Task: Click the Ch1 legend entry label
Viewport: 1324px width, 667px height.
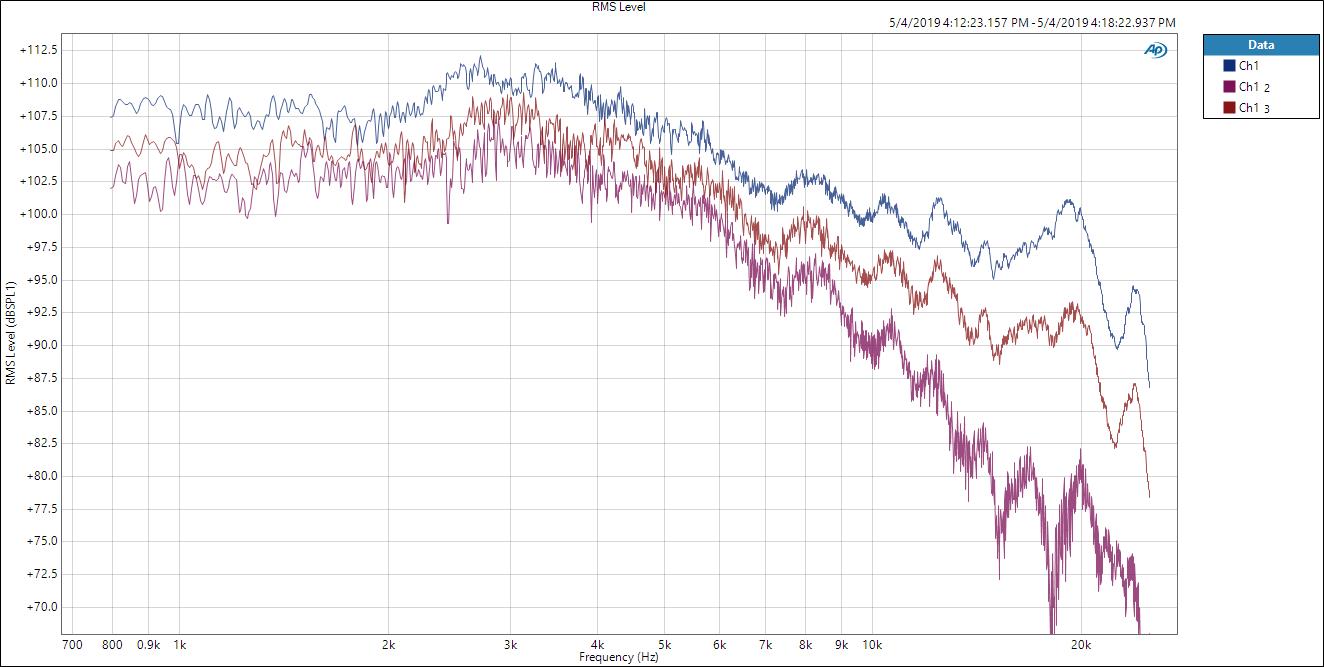Action: pos(1249,65)
